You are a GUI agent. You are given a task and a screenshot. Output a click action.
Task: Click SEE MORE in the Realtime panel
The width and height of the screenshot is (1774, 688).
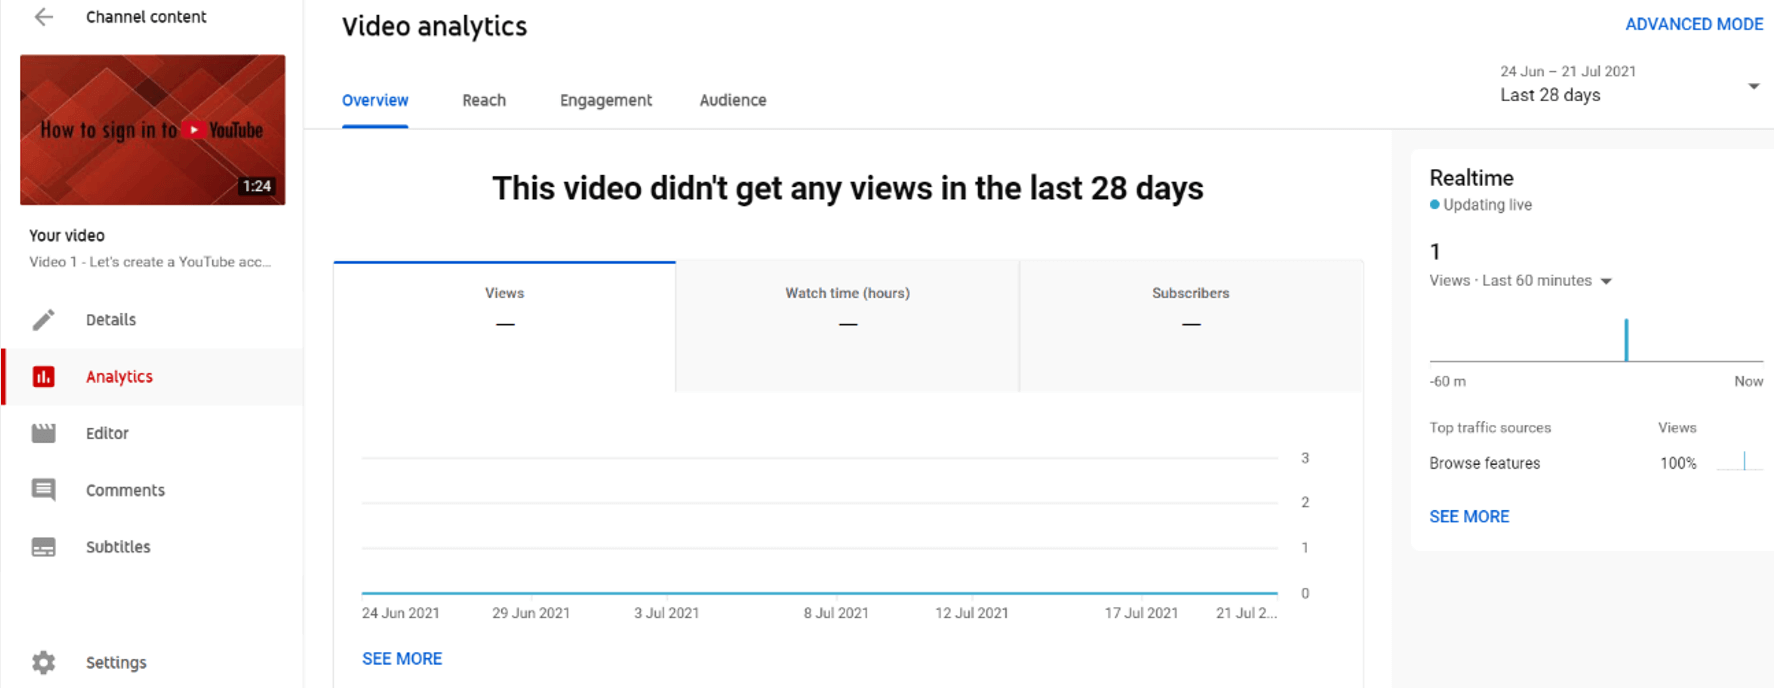(1469, 517)
